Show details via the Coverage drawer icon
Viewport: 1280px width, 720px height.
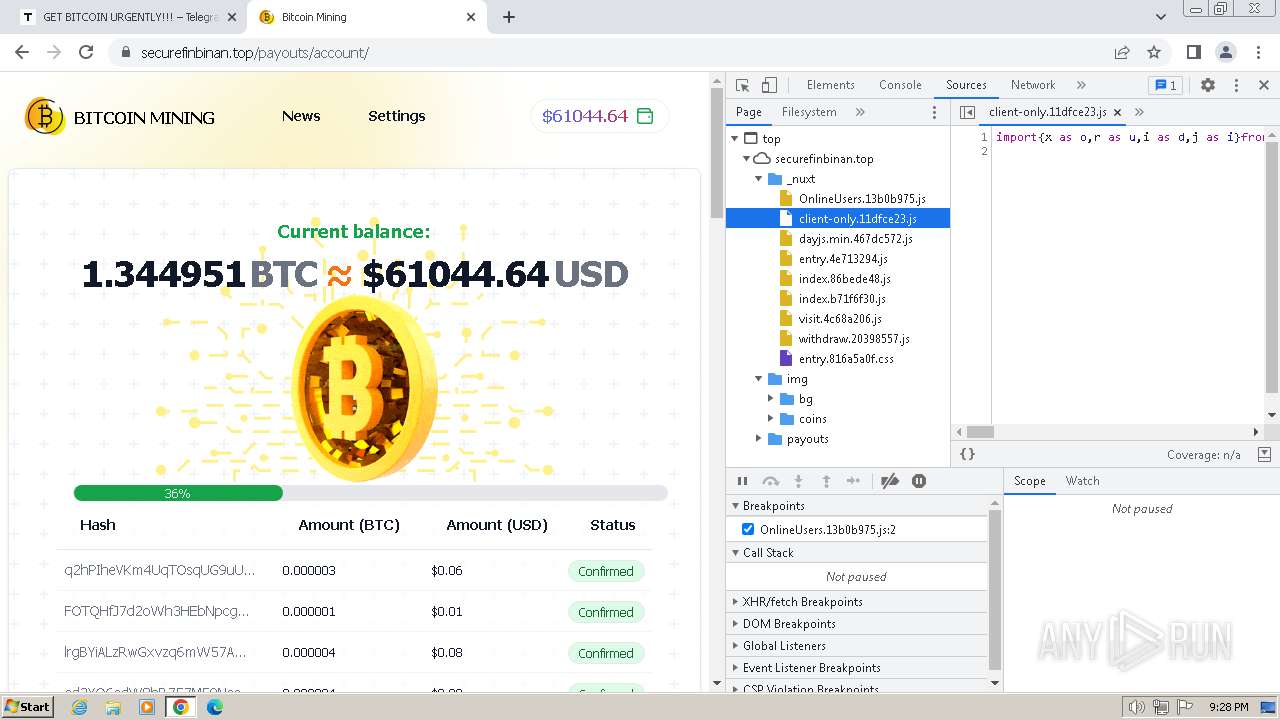1264,454
